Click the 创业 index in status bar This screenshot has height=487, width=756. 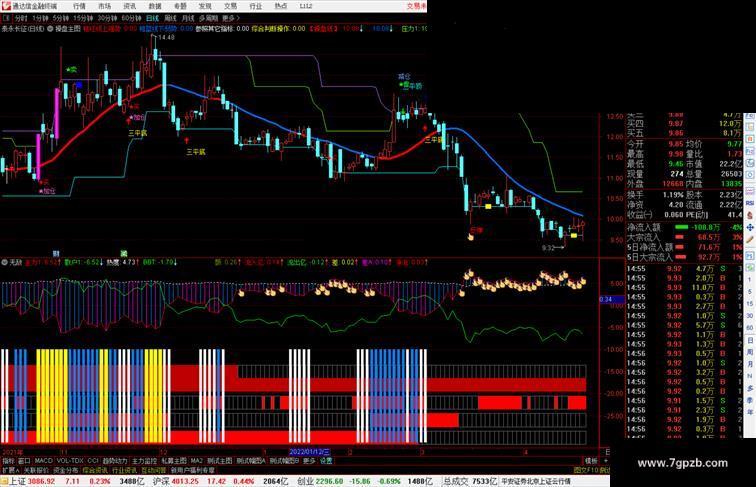tap(305, 481)
